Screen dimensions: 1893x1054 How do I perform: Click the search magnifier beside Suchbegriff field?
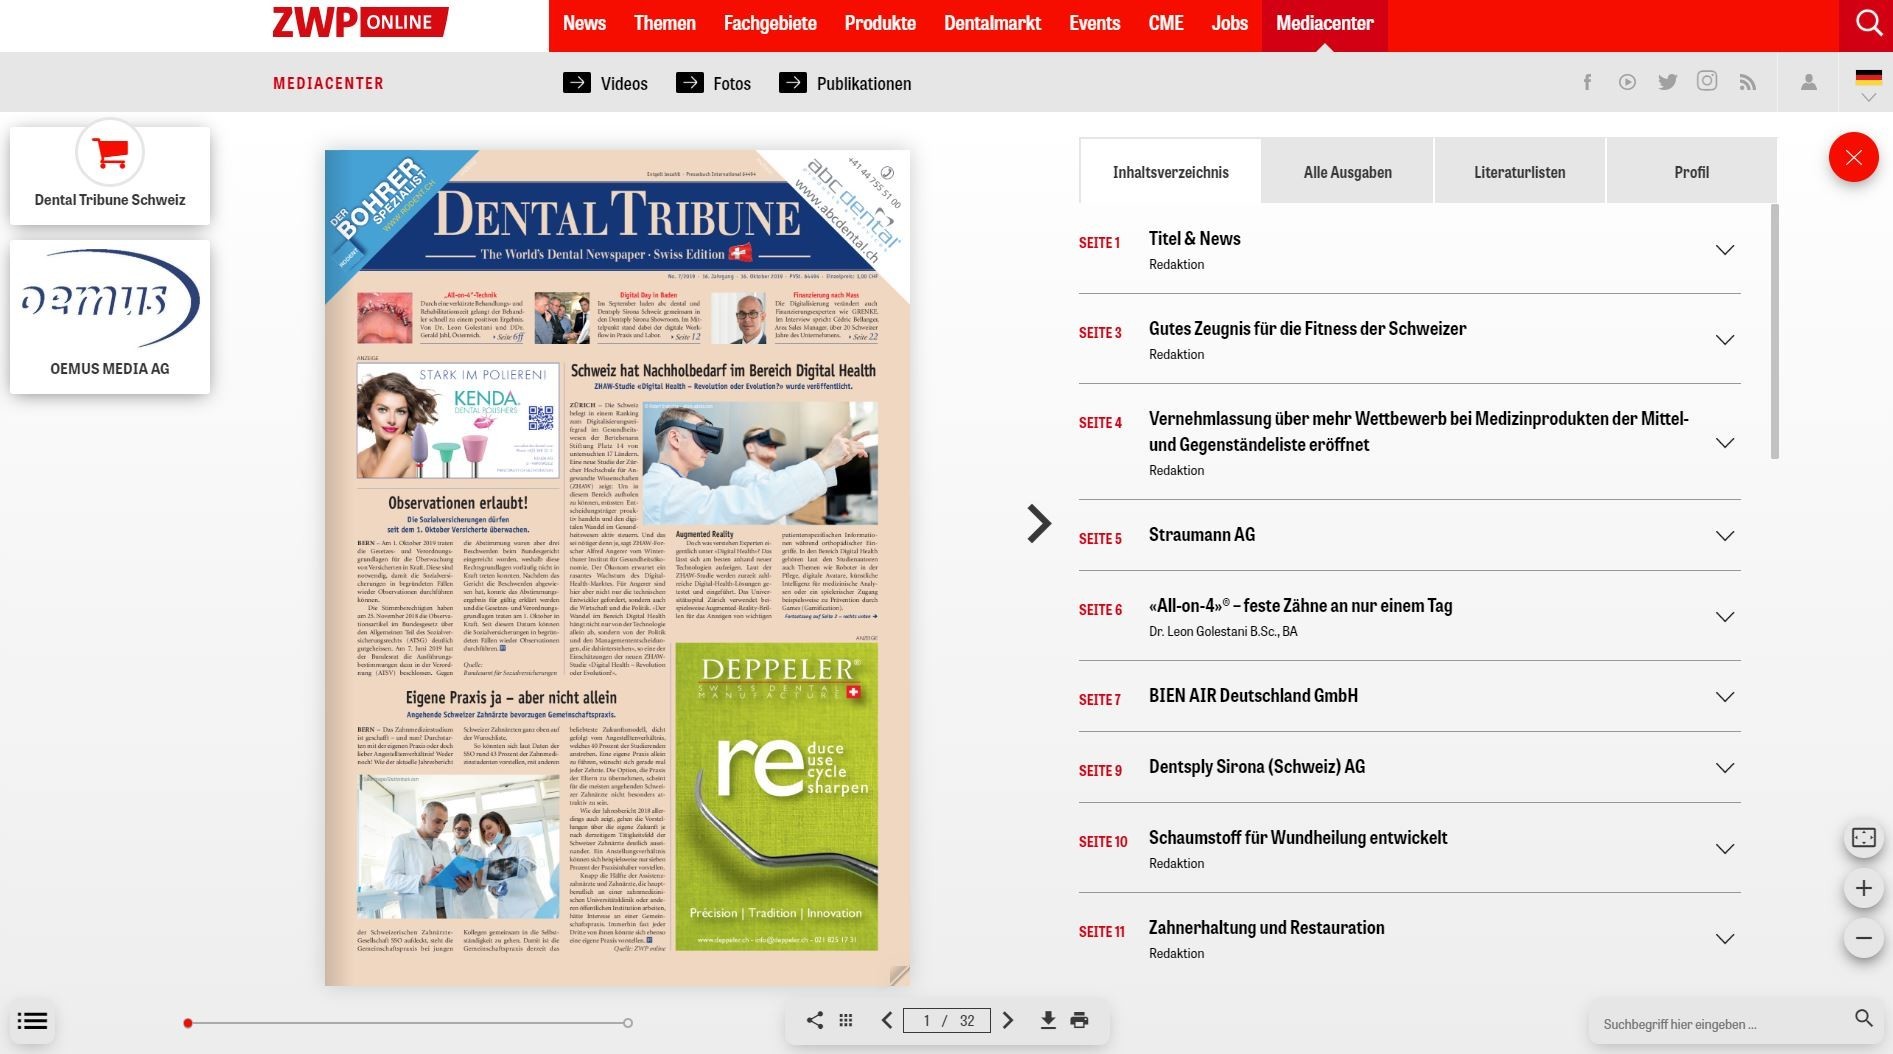(x=1864, y=1018)
